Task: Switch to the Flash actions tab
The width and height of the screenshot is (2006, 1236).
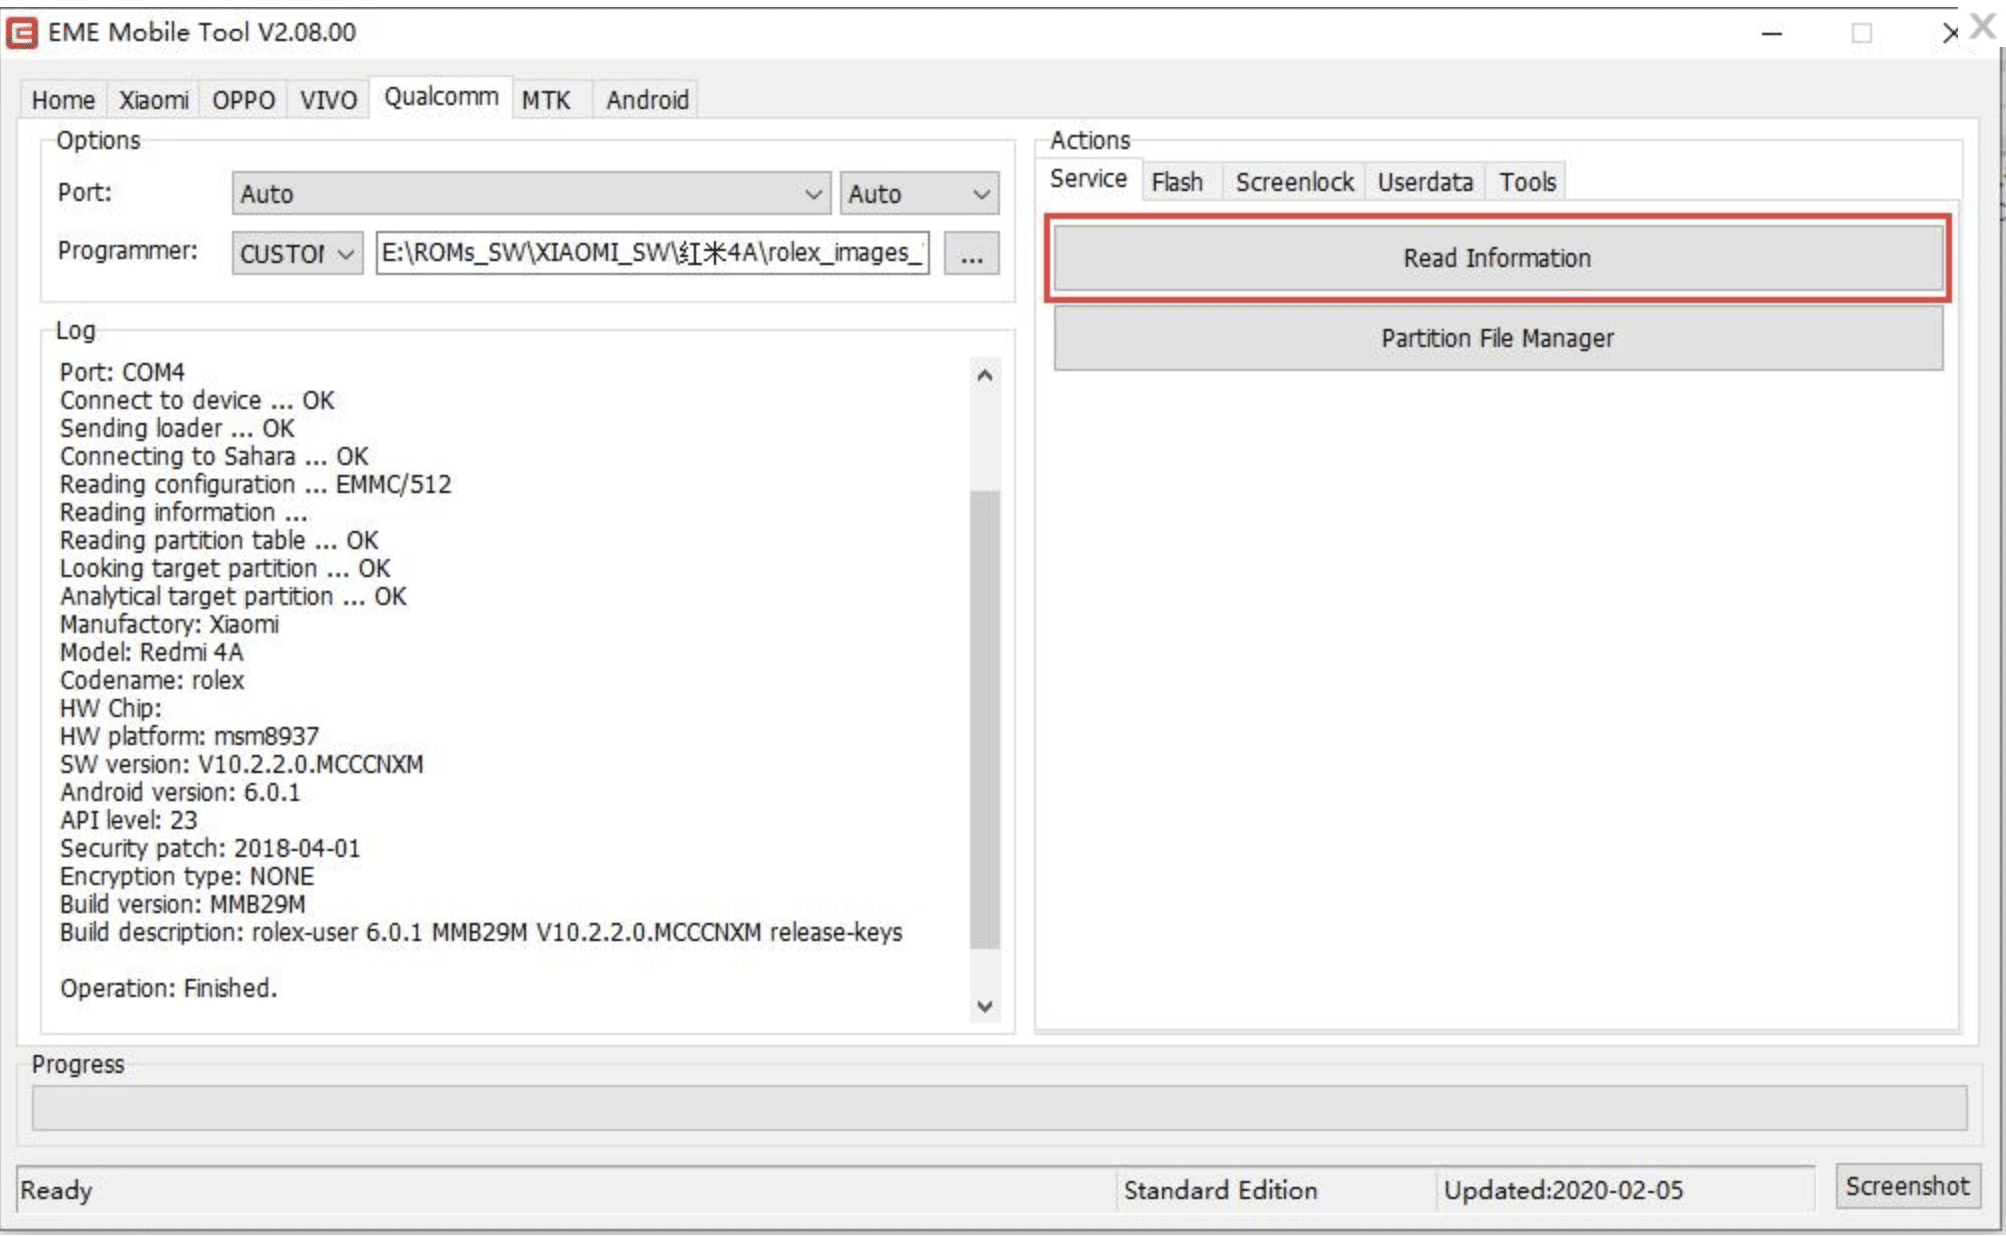Action: click(x=1176, y=182)
